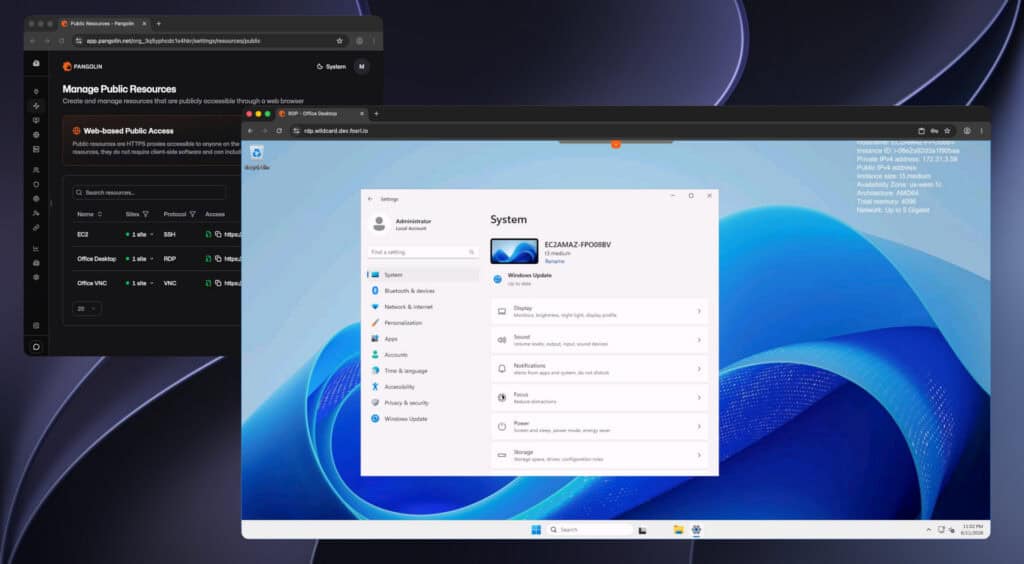Filter by Sites column funnel icon
Screen dimensions: 1024x564
[x=146, y=214]
